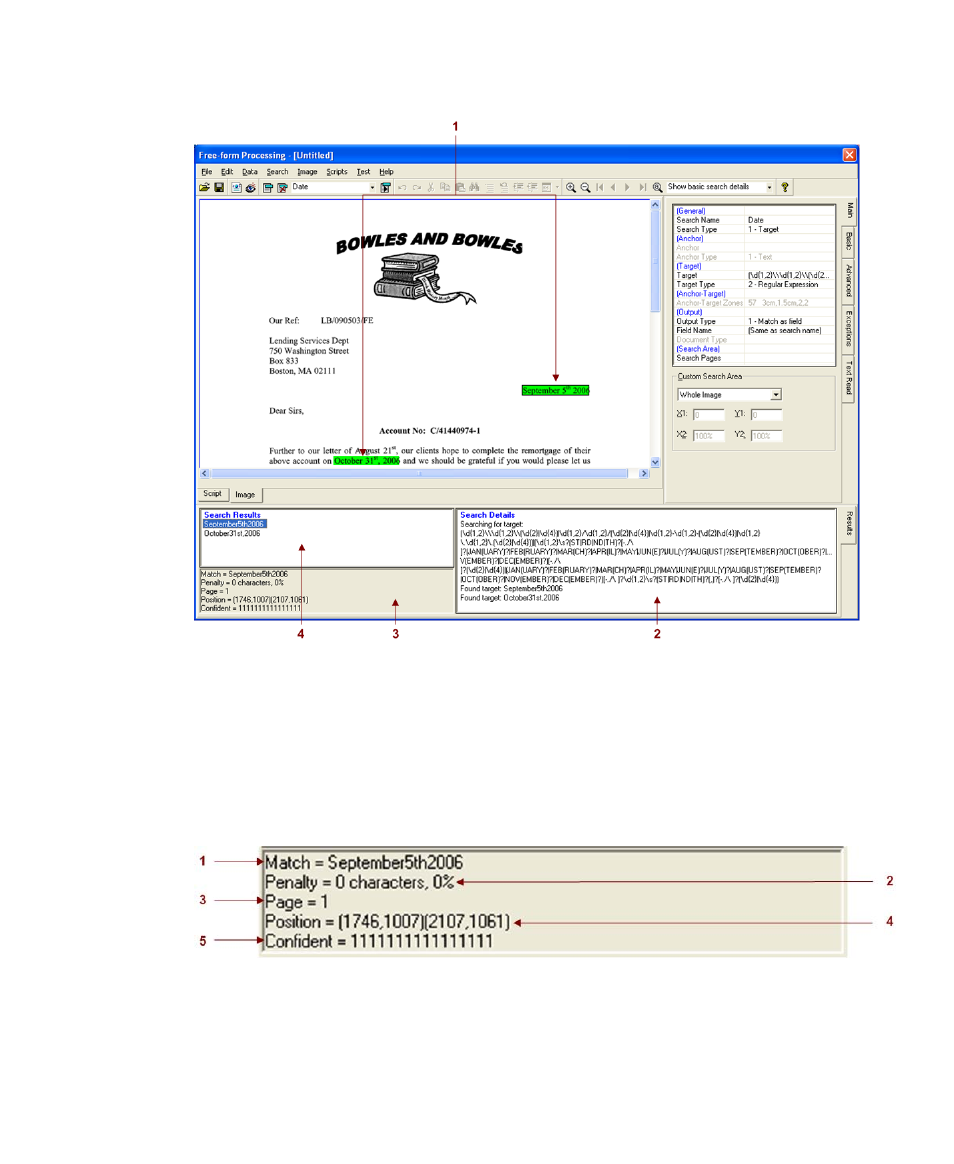Screen dimensions: 954x1164
Task: Switch to the Main vertical tab
Action: (x=849, y=212)
